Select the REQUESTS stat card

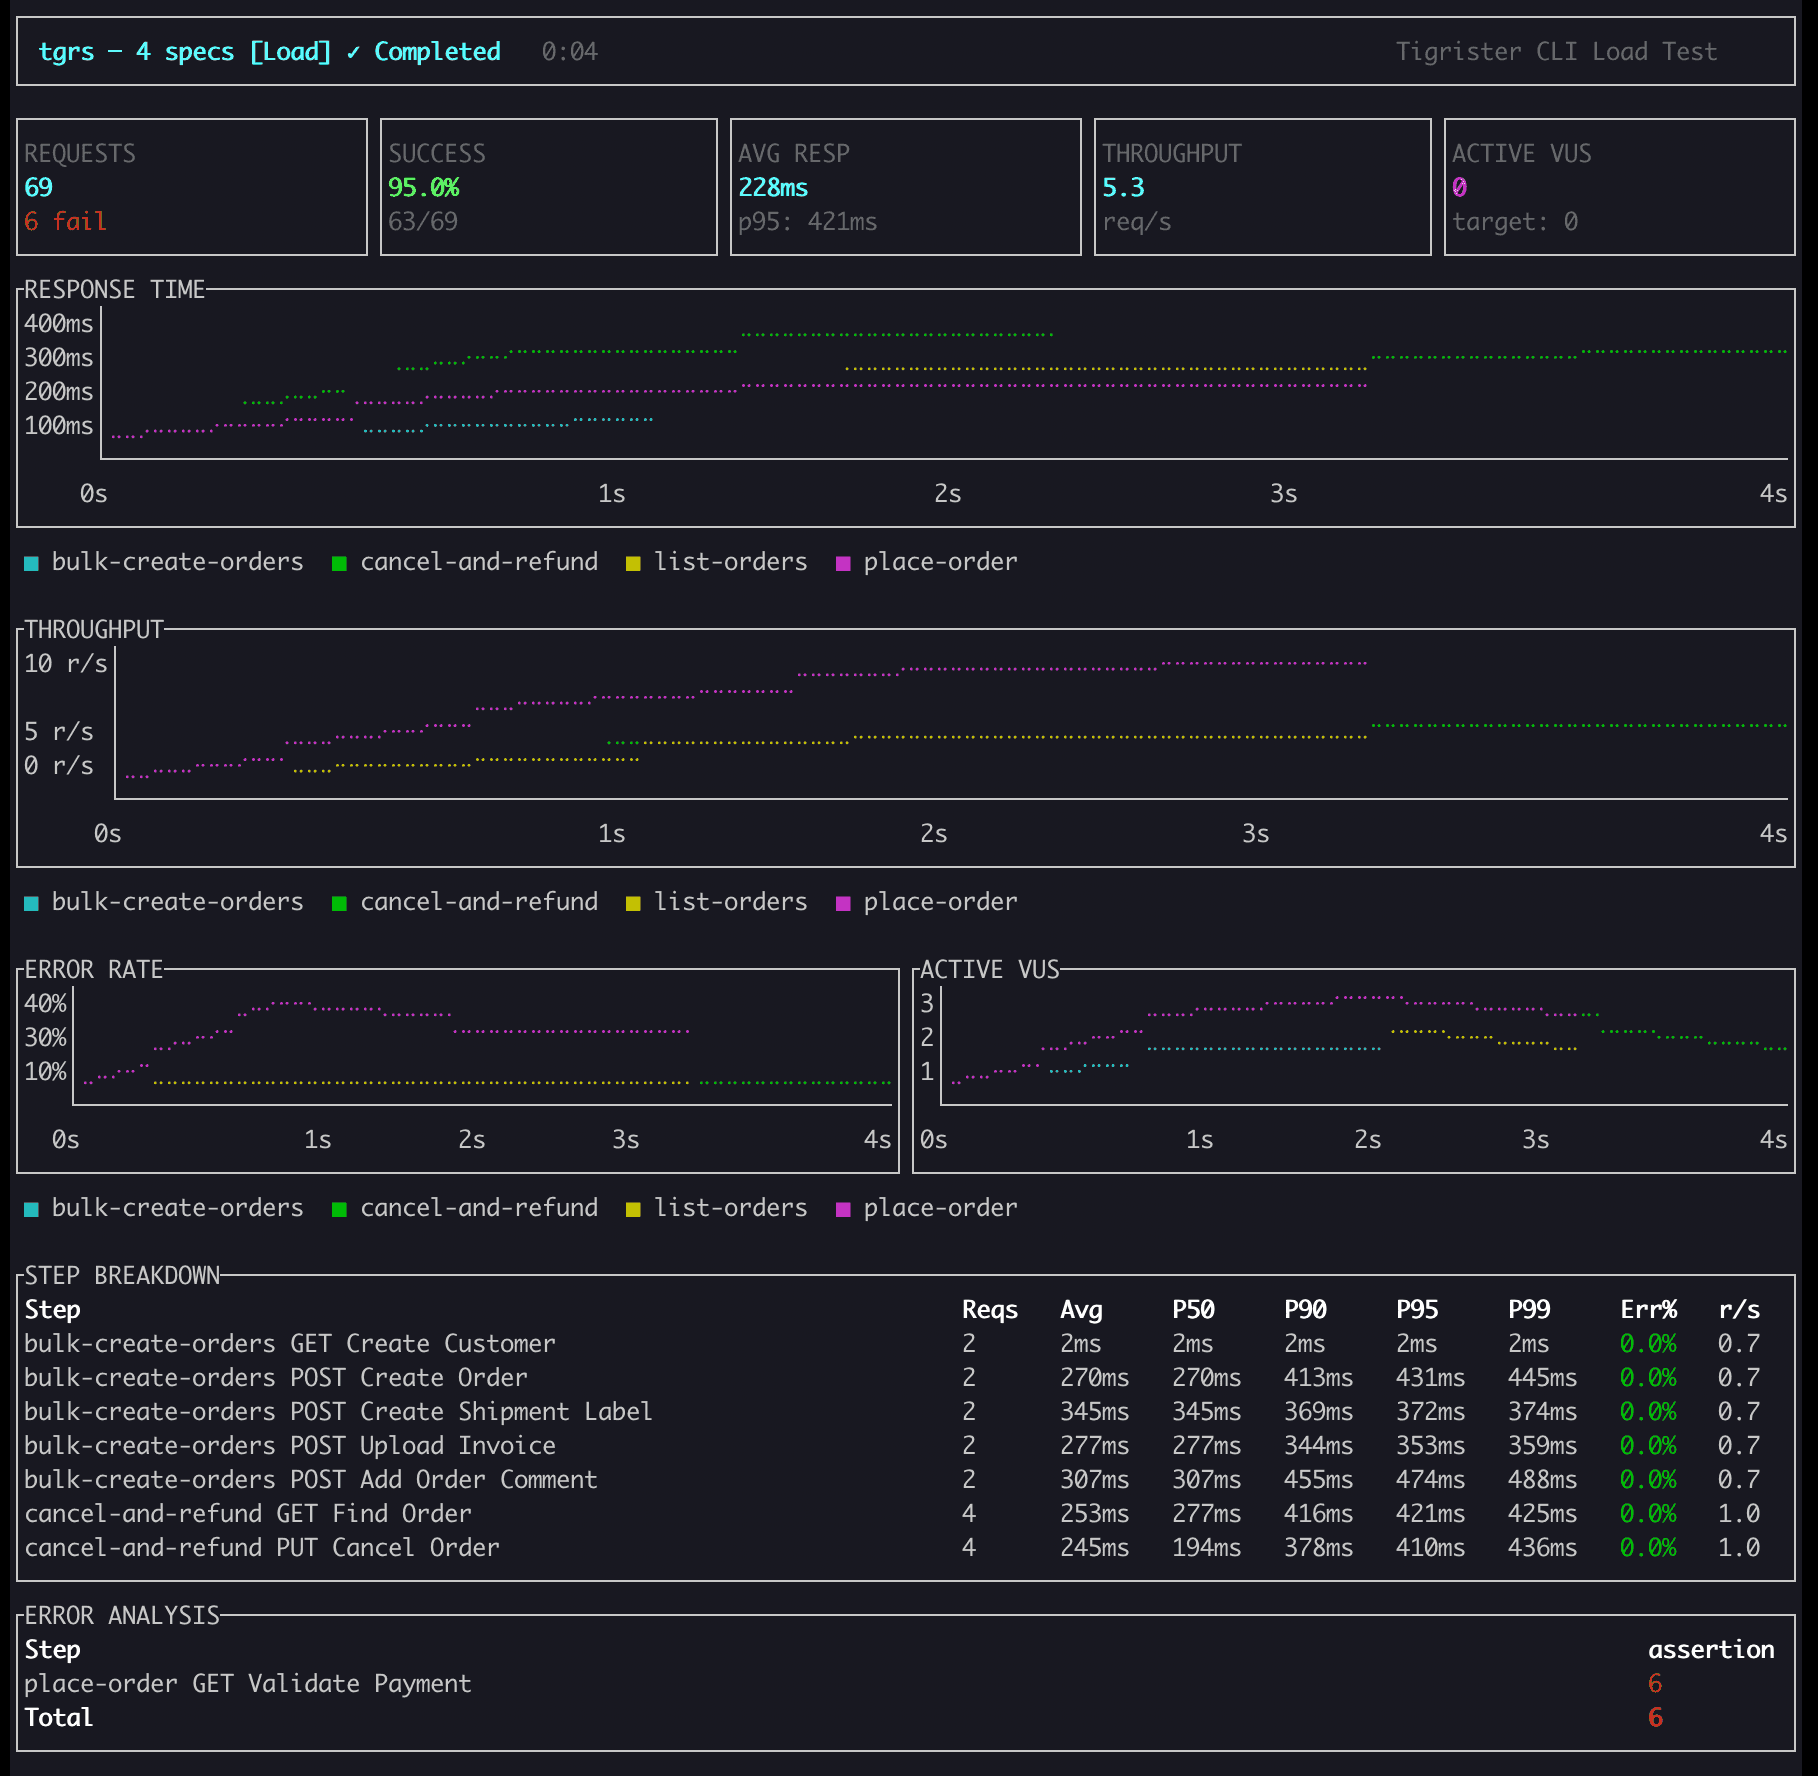[x=192, y=187]
